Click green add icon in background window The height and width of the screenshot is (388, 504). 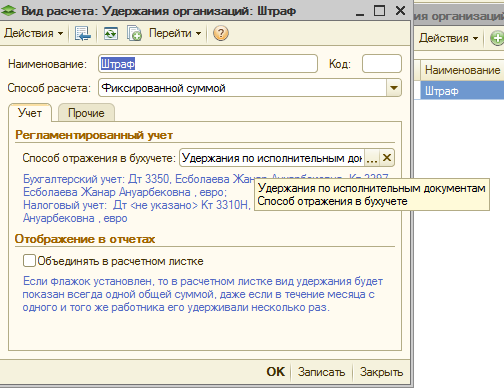(x=497, y=38)
